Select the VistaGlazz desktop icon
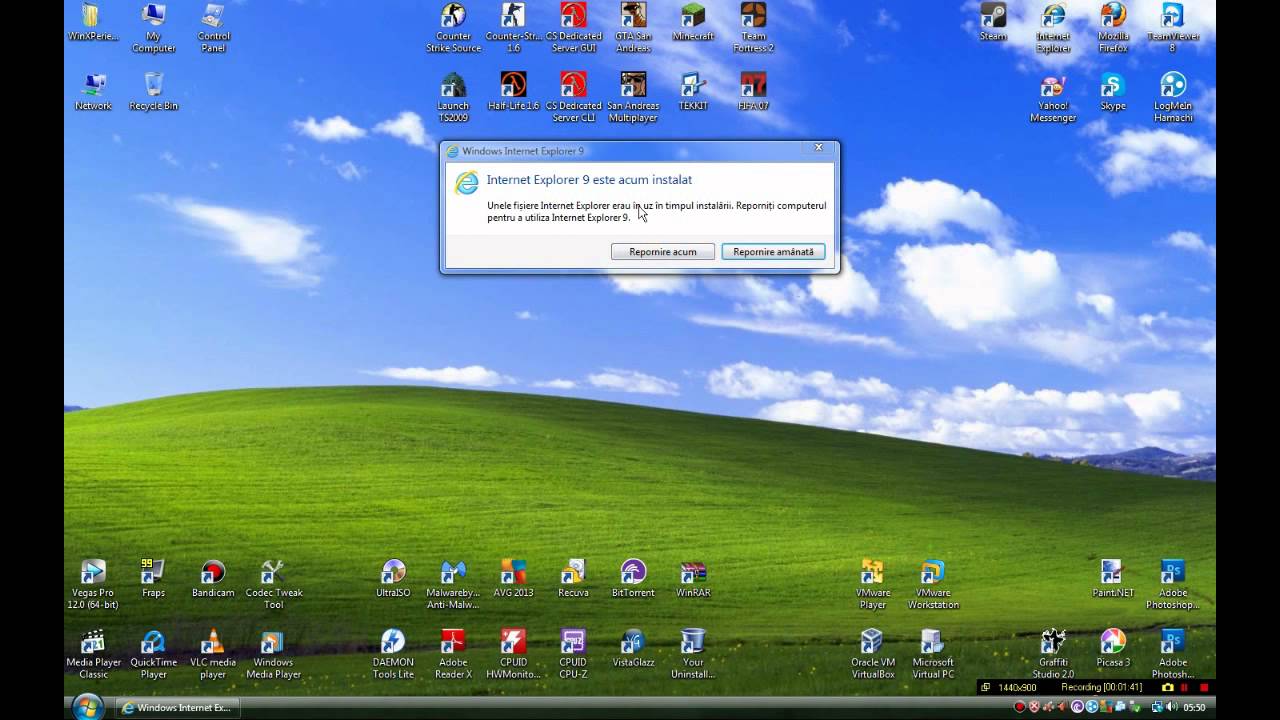The height and width of the screenshot is (720, 1280). (x=633, y=648)
